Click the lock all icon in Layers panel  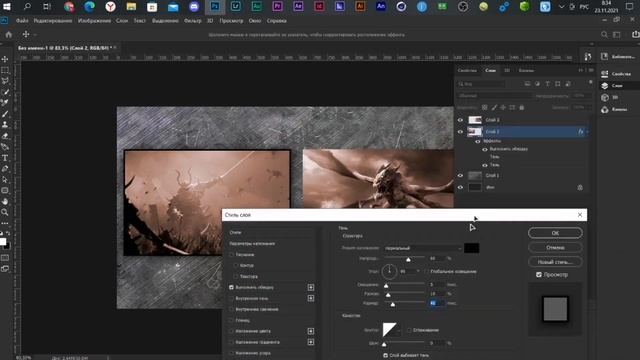point(522,107)
